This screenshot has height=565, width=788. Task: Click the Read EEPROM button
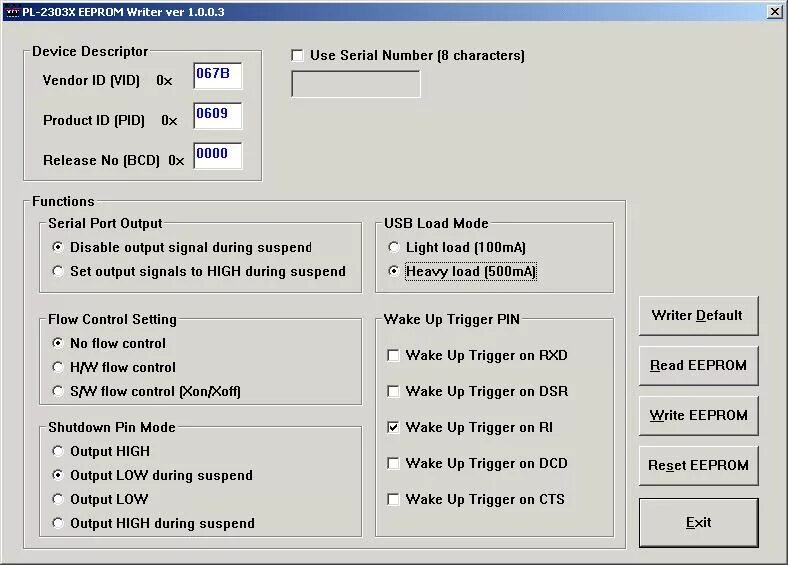[x=698, y=365]
